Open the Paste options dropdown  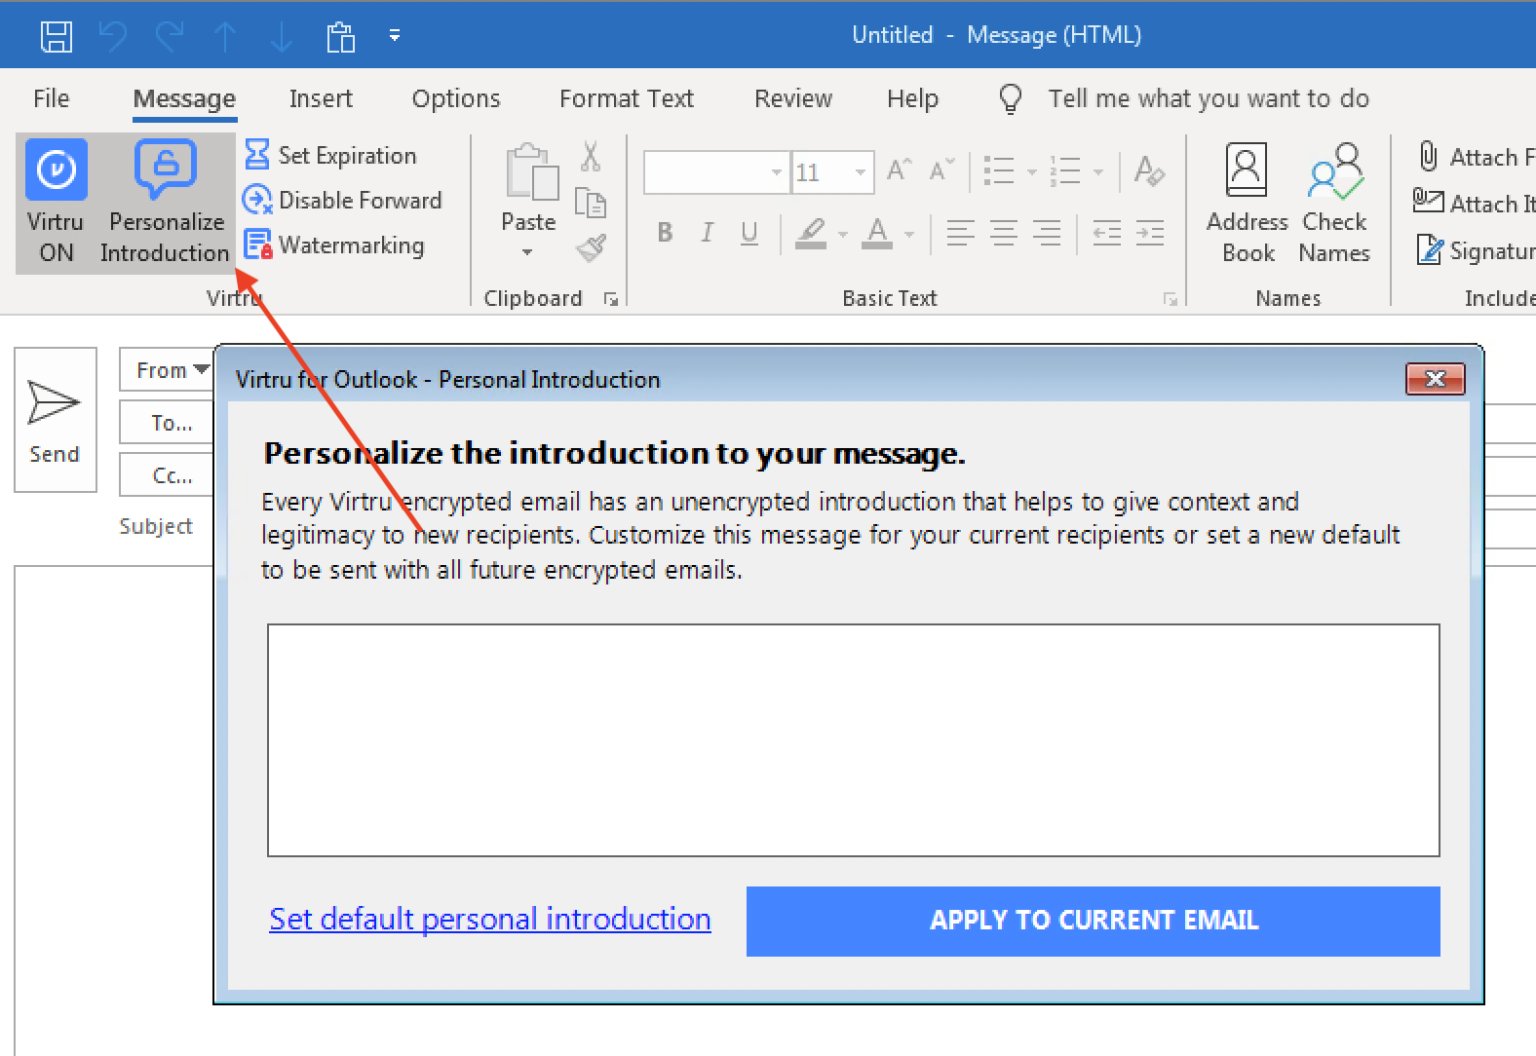(527, 252)
